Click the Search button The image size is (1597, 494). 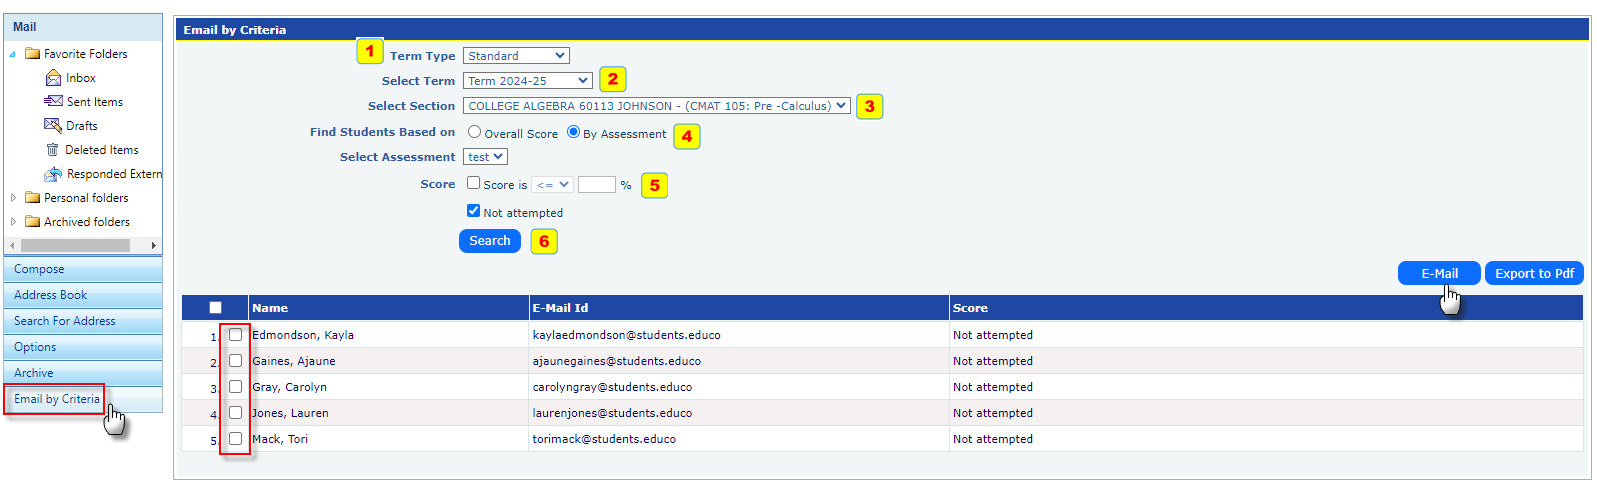point(490,241)
